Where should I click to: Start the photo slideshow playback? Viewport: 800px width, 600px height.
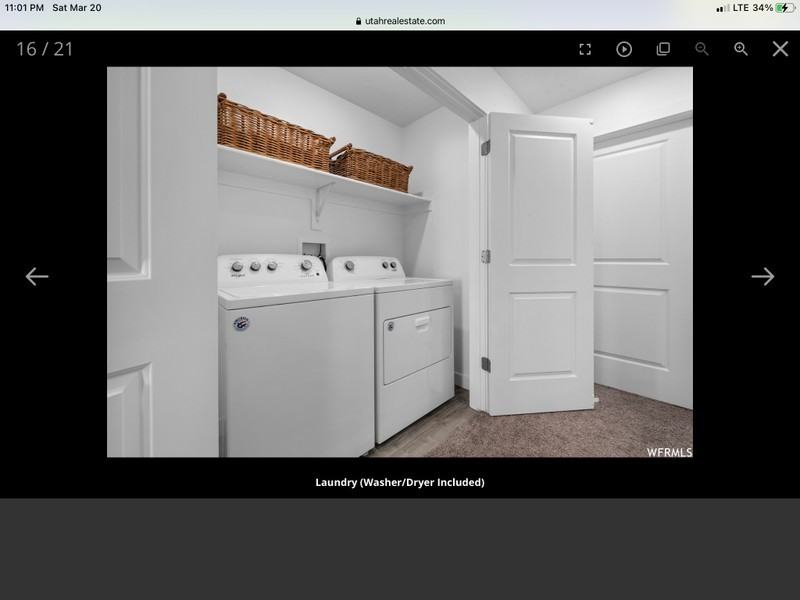[x=624, y=49]
